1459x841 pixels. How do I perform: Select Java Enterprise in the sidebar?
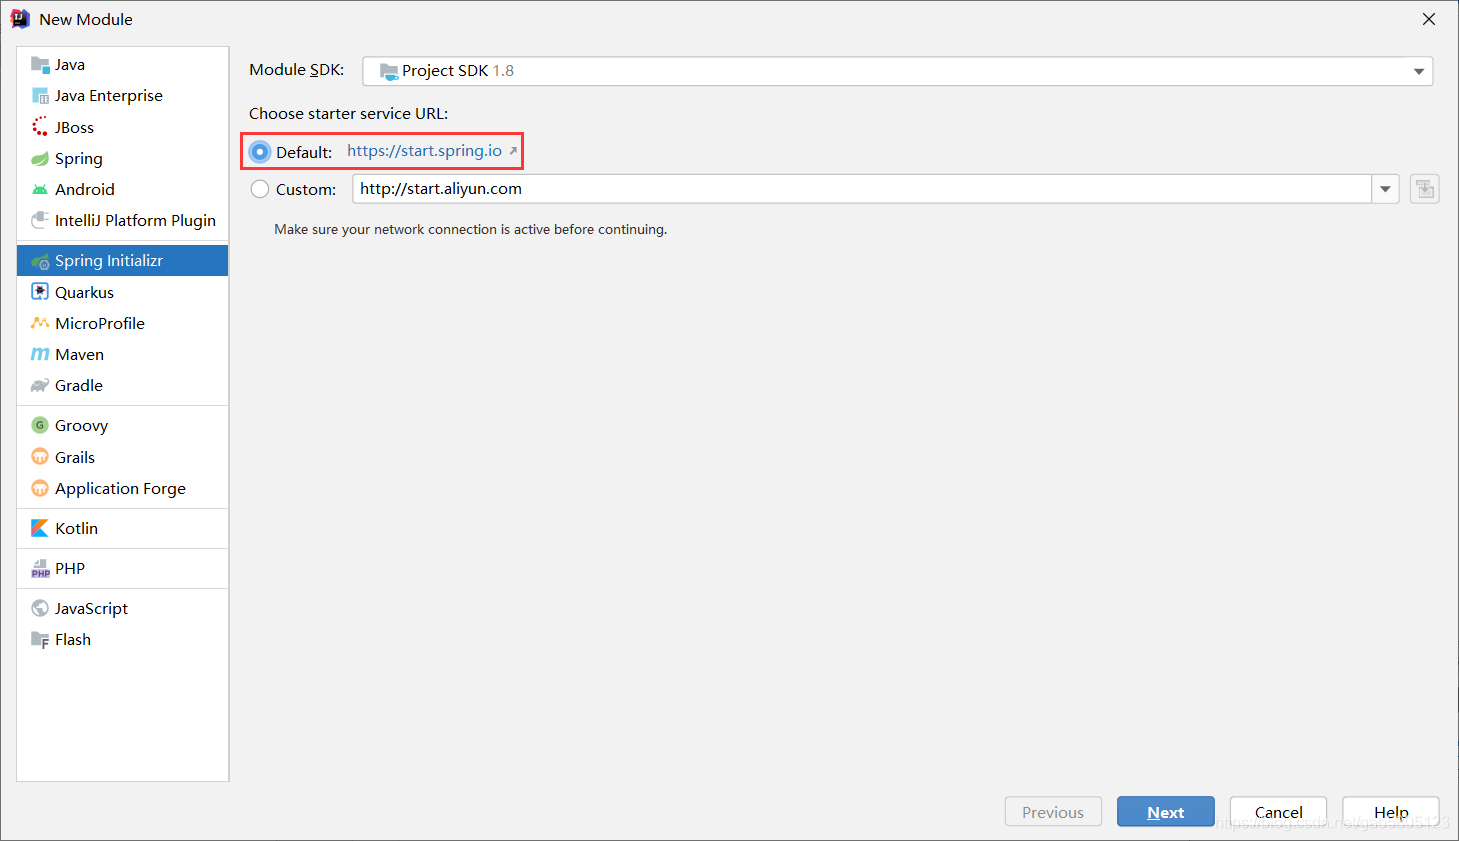click(108, 95)
